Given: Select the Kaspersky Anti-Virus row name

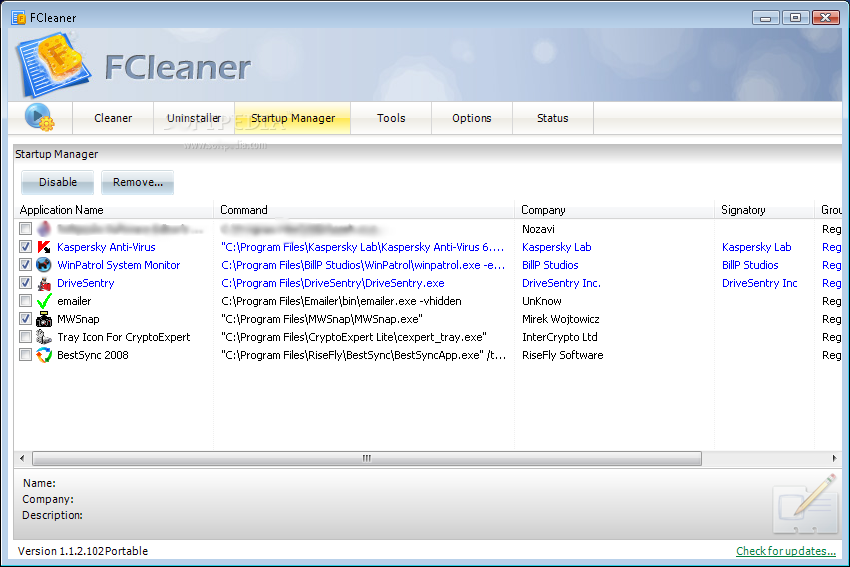Looking at the screenshot, I should click(x=106, y=247).
